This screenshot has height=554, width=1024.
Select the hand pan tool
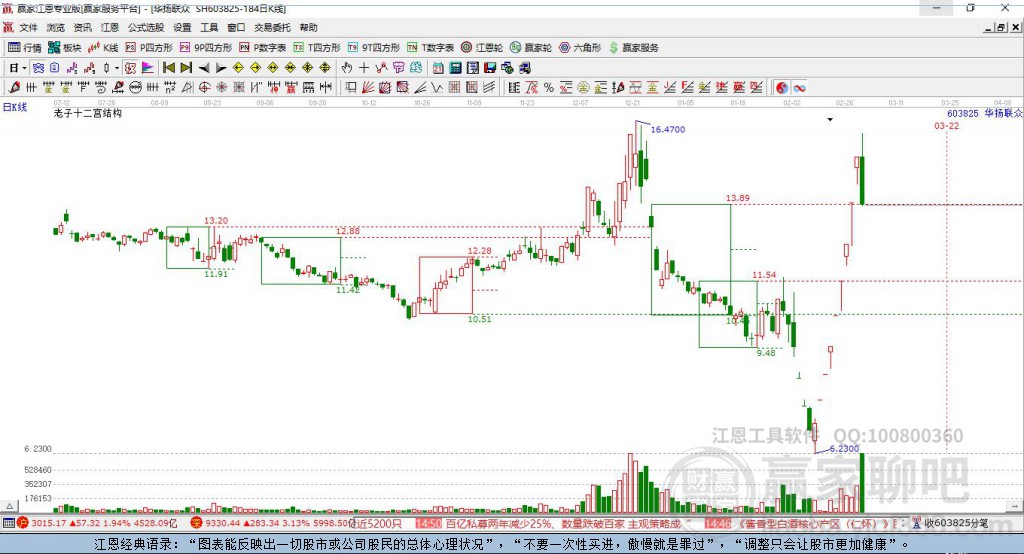346,68
